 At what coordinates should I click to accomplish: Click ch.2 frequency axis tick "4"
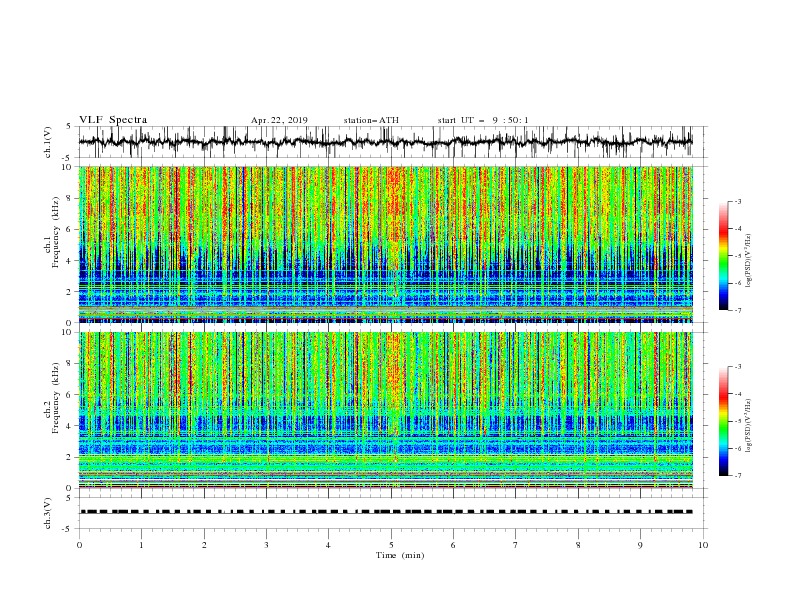(69, 426)
